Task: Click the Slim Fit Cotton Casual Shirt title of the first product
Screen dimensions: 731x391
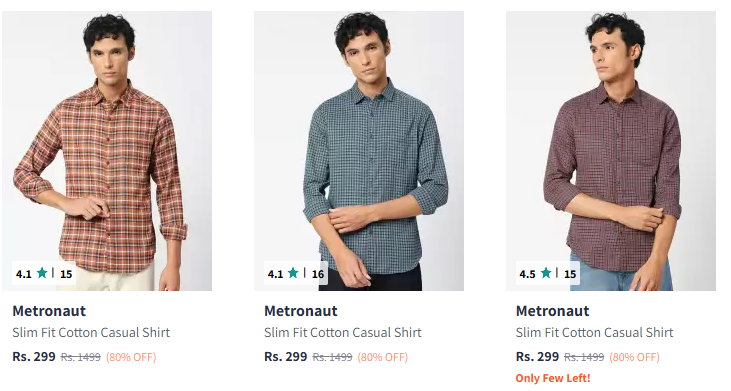Action: coord(91,333)
